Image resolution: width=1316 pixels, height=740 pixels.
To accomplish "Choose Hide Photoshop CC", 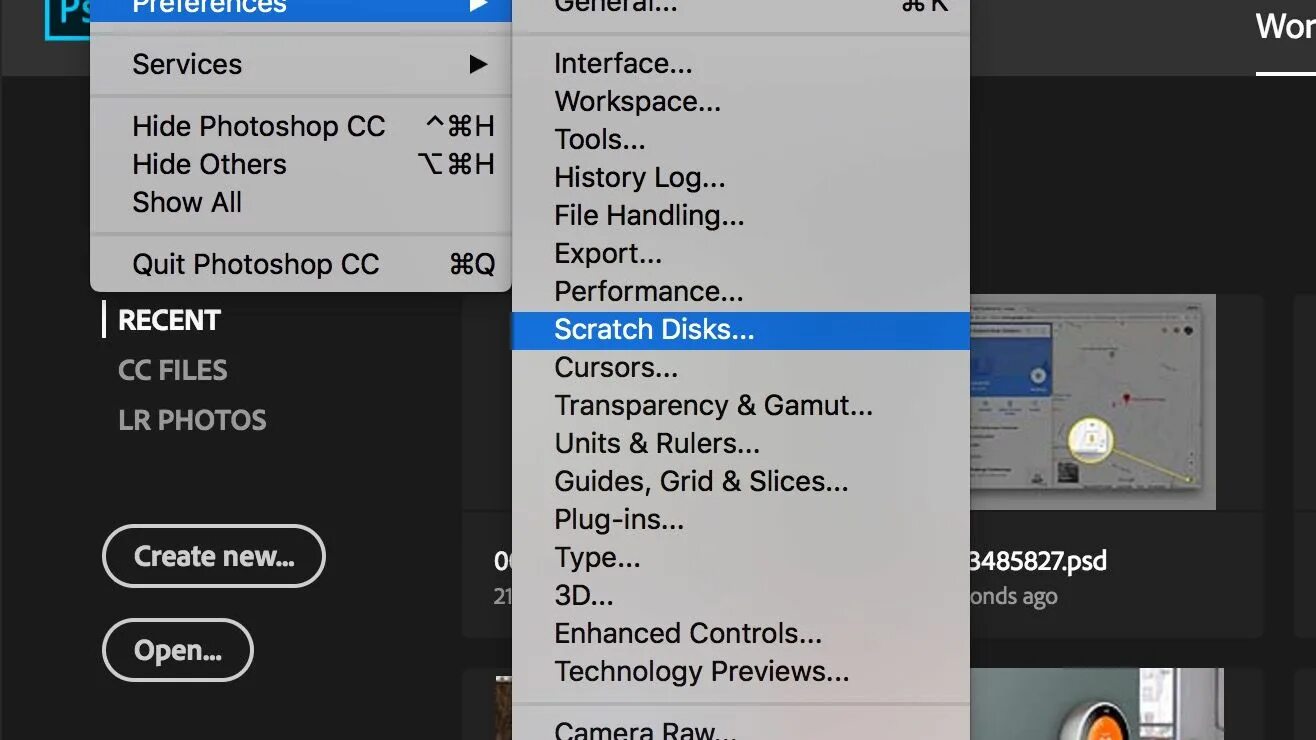I will (x=301, y=126).
